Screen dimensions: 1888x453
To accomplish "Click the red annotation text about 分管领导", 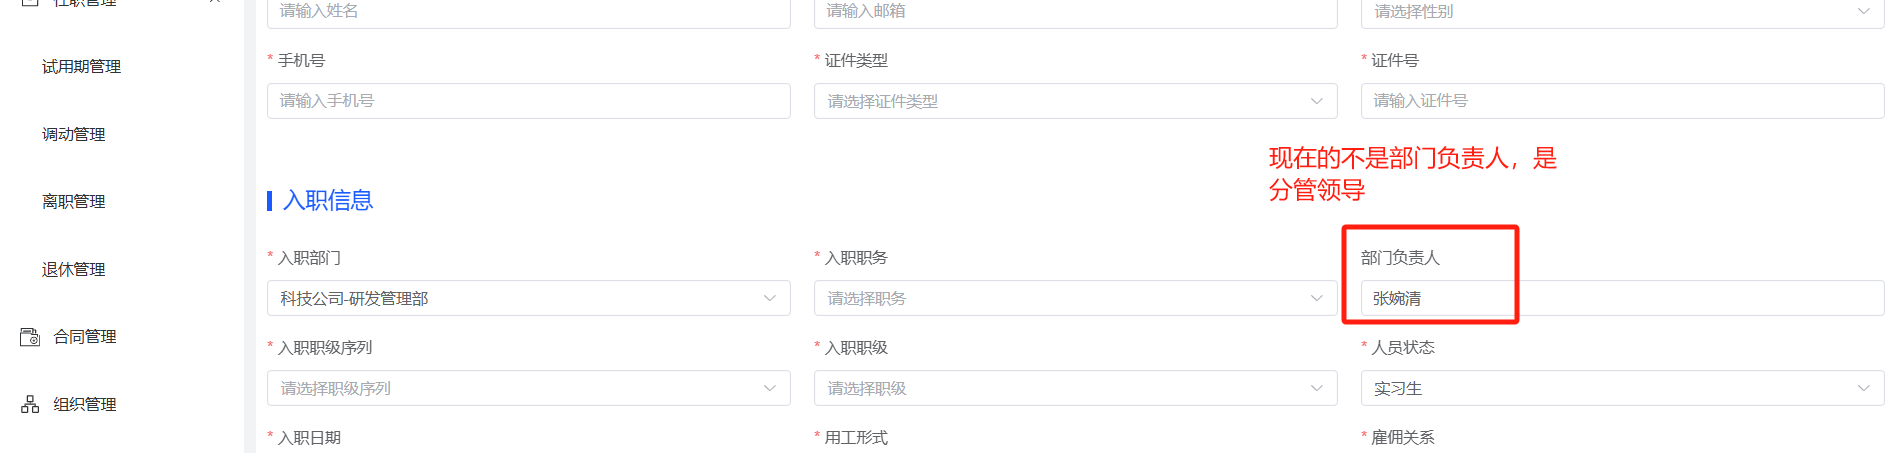I will point(1412,173).
